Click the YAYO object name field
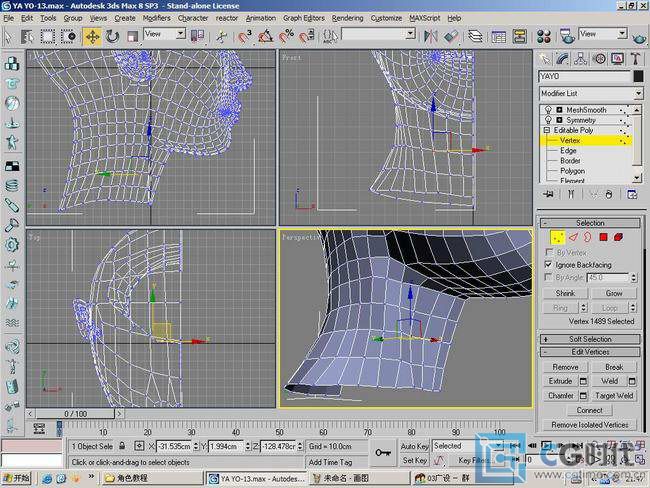This screenshot has width=650, height=488. pyautogui.click(x=585, y=76)
